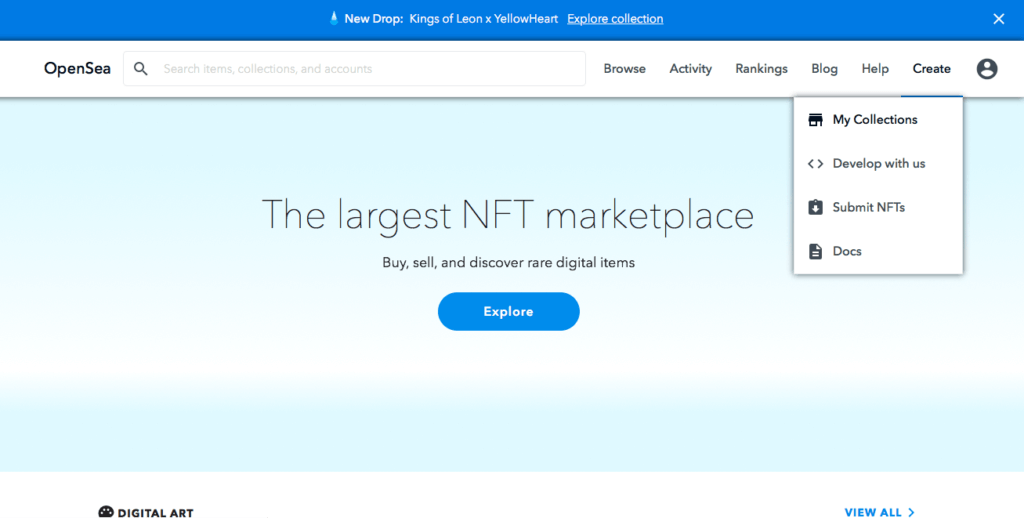This screenshot has width=1024, height=518.
Task: Collapse the Create dropdown menu
Action: (931, 69)
